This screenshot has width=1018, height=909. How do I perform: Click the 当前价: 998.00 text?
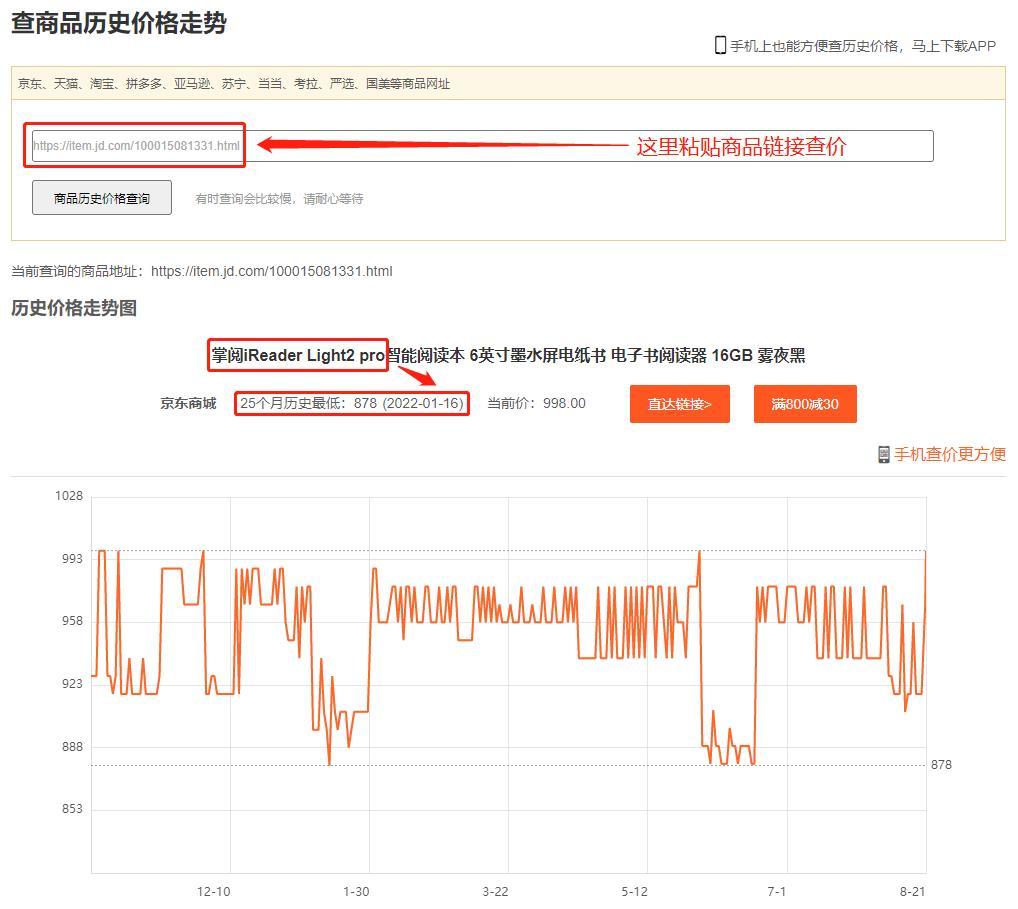click(537, 403)
